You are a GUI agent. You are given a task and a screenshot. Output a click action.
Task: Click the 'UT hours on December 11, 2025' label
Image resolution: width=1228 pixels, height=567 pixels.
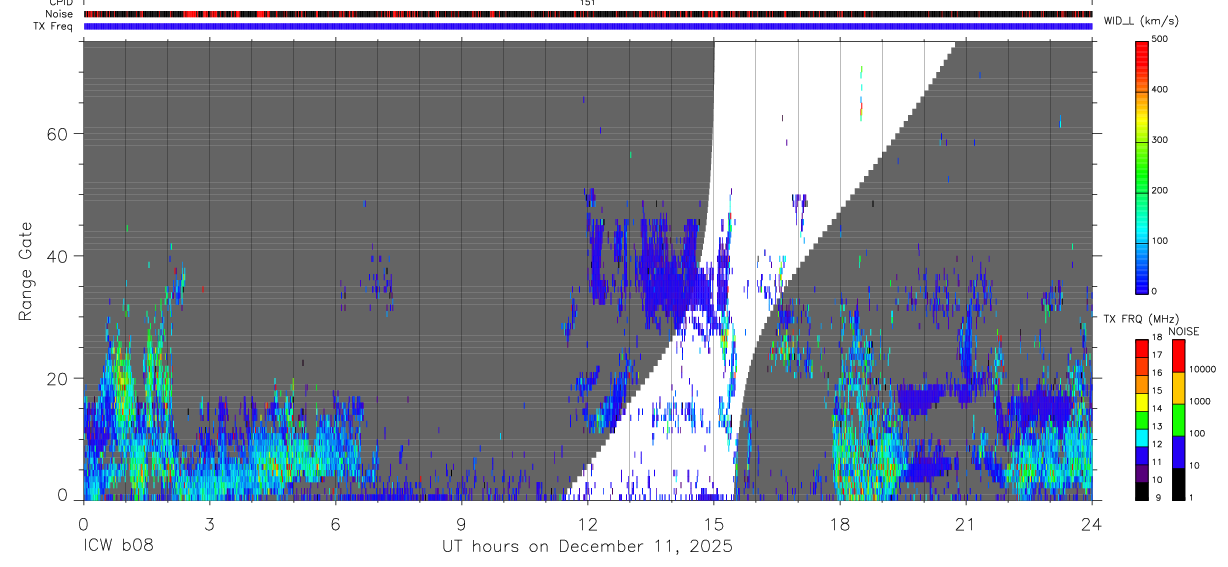[588, 547]
